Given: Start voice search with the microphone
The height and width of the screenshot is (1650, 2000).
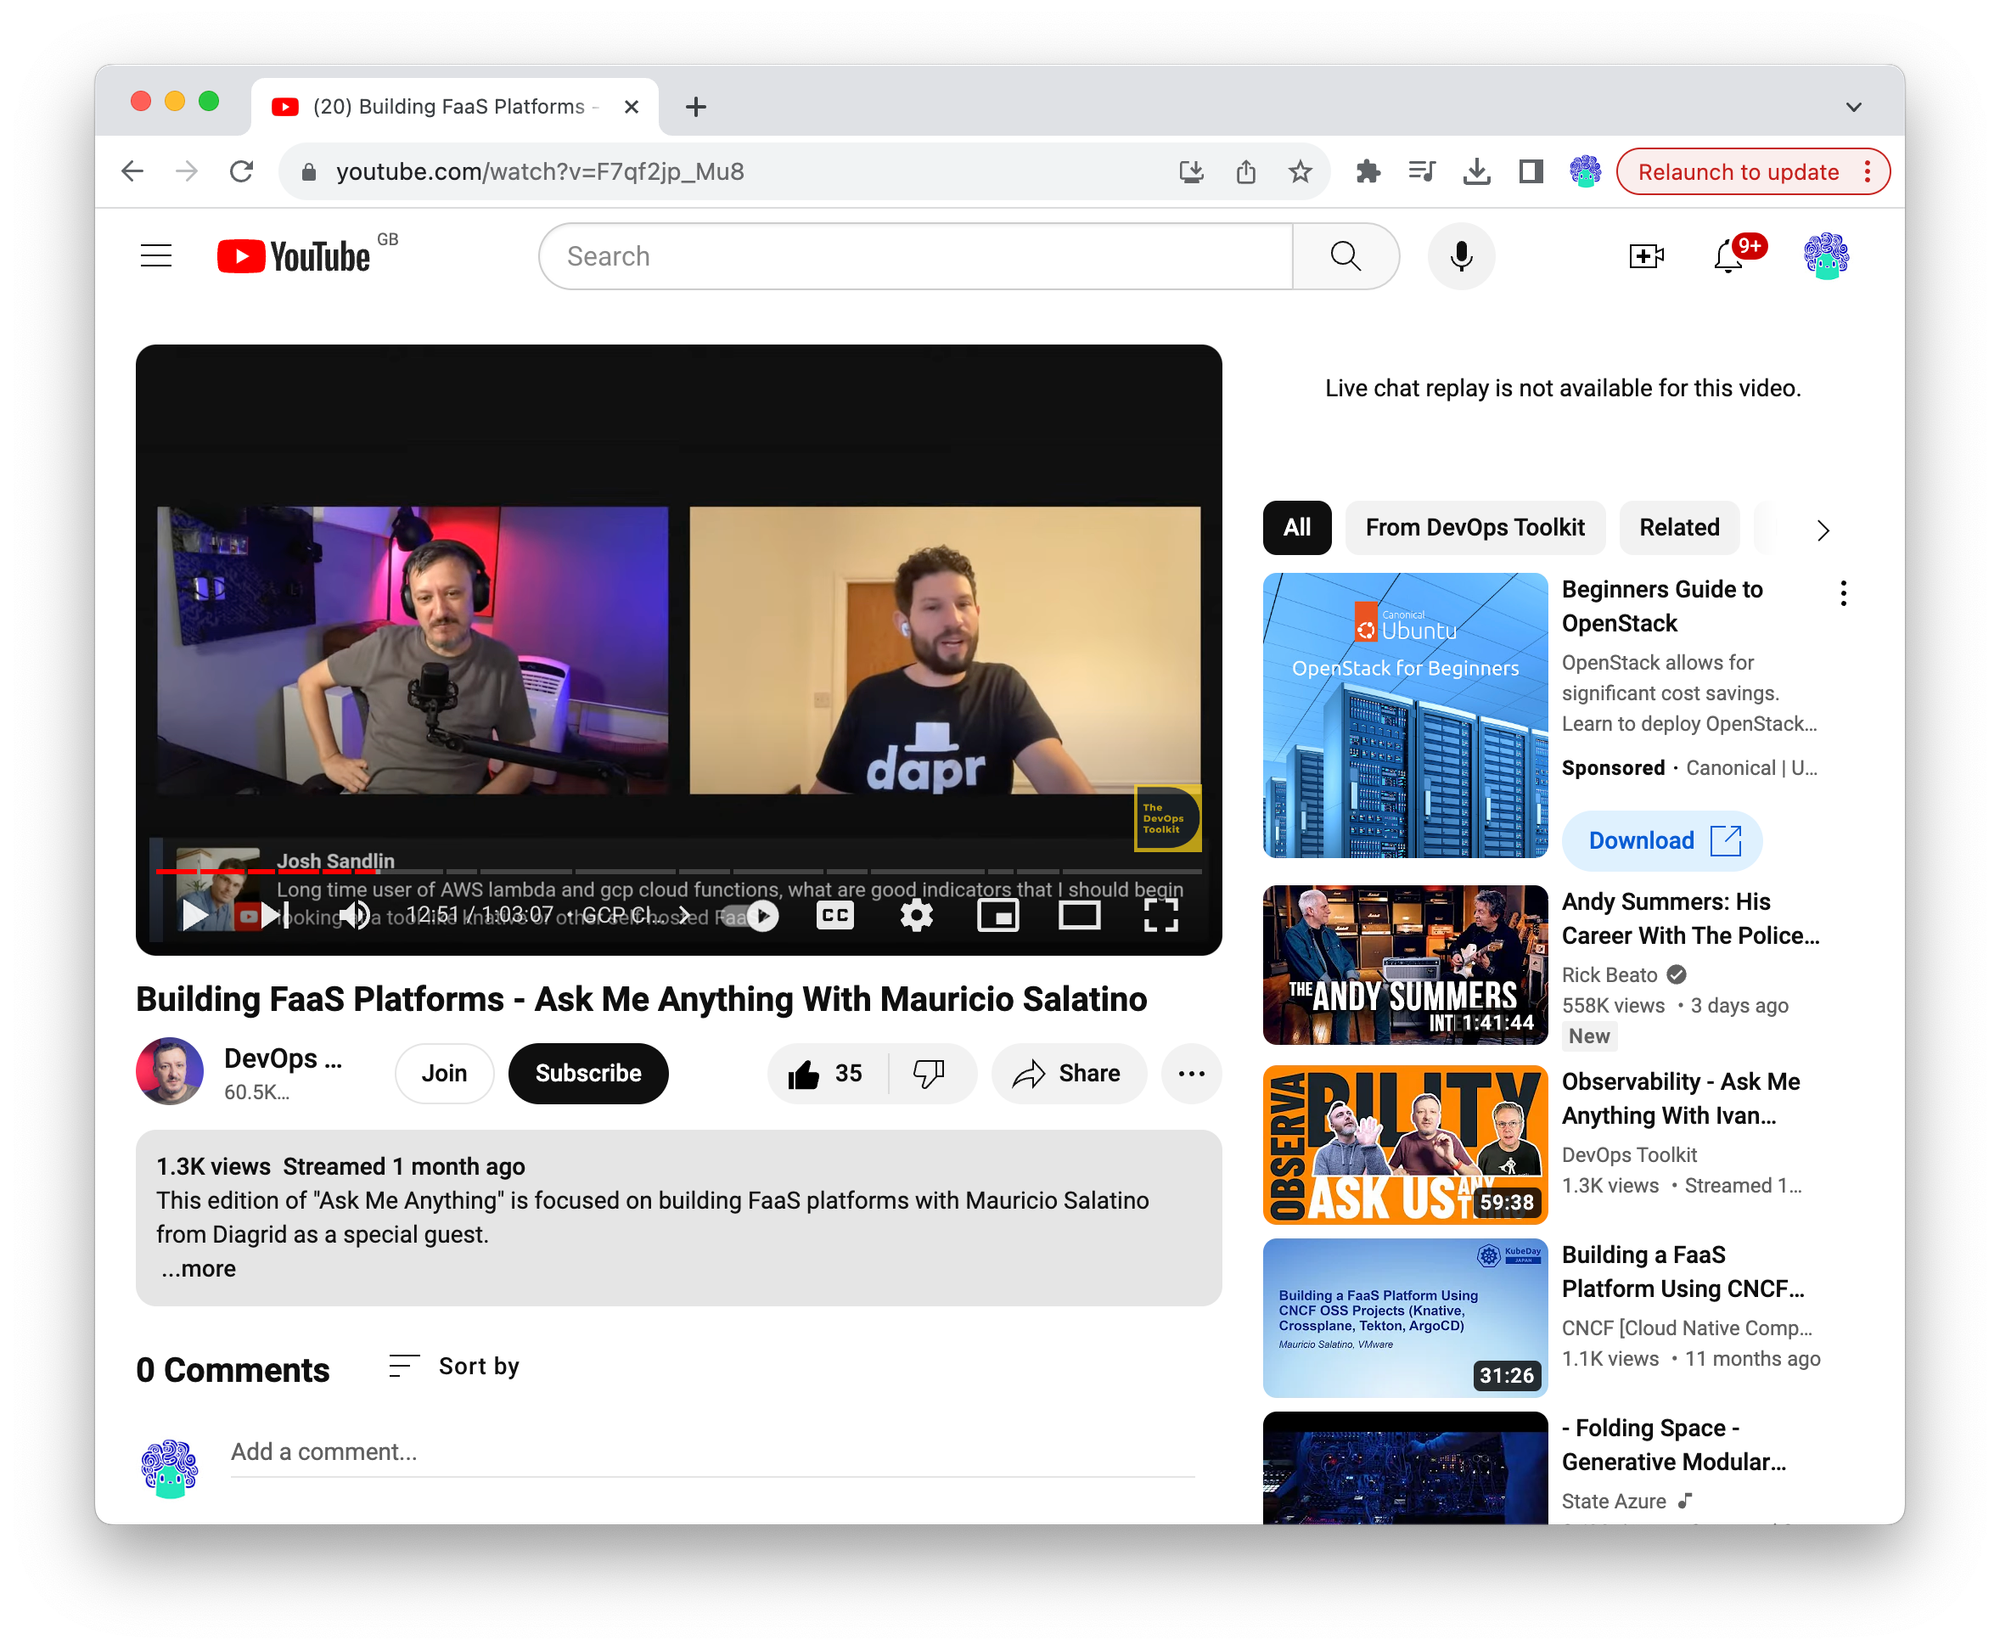Looking at the screenshot, I should 1461,256.
